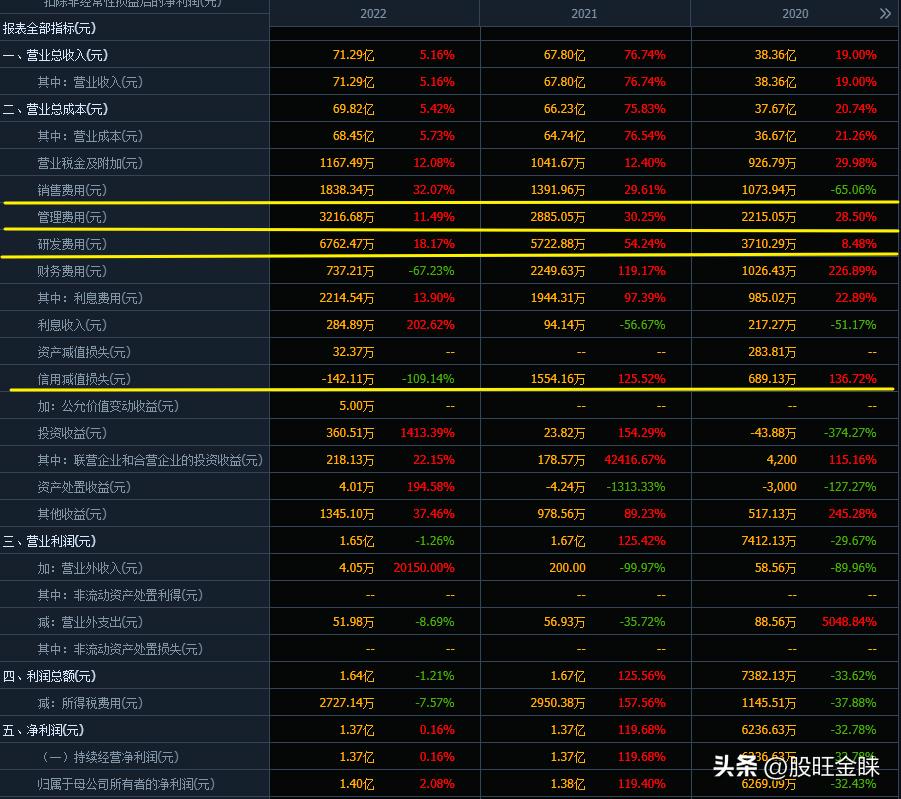The image size is (901, 799).
Task: Click the 研发费用(元) row label
Action: 72,244
